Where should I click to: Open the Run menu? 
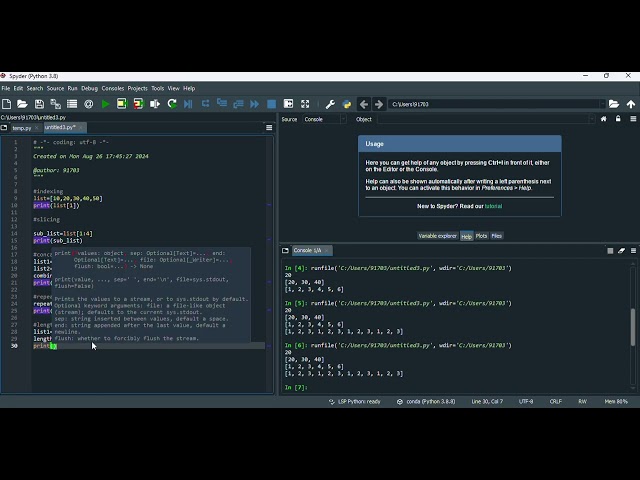72,88
